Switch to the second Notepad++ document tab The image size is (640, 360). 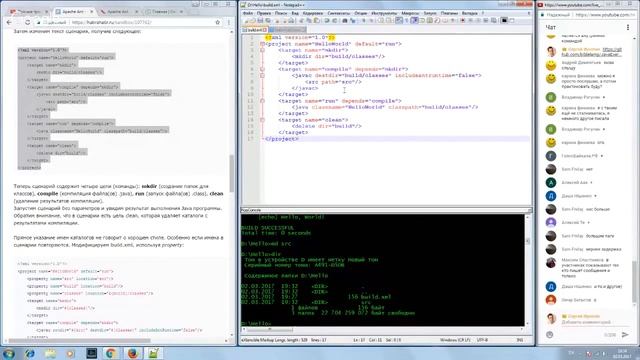(x=287, y=30)
